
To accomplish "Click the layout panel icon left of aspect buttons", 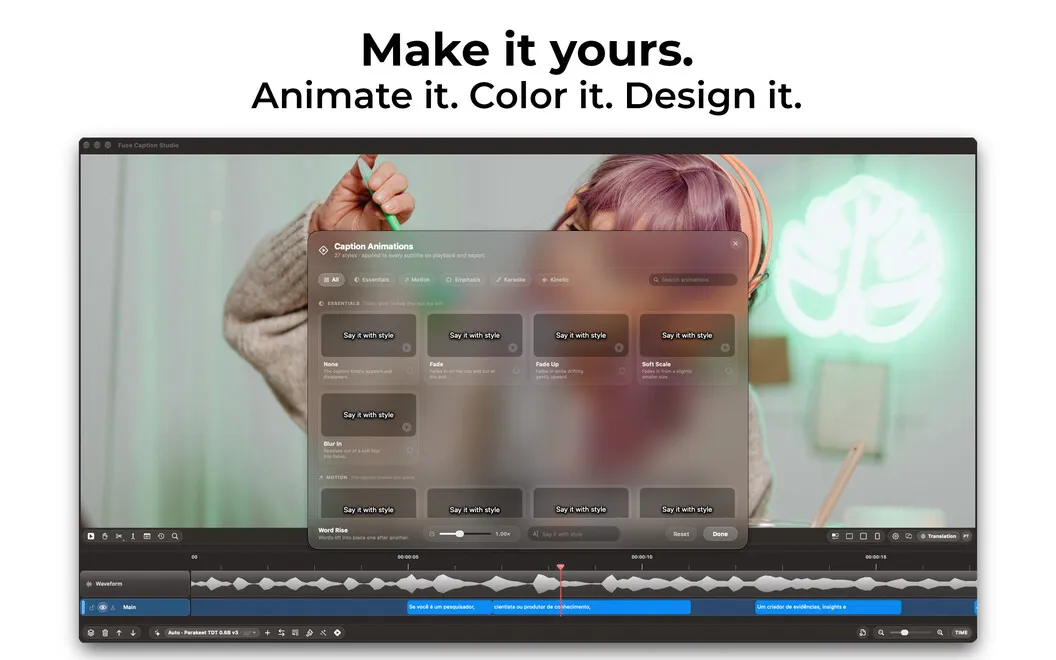I will pyautogui.click(x=835, y=536).
